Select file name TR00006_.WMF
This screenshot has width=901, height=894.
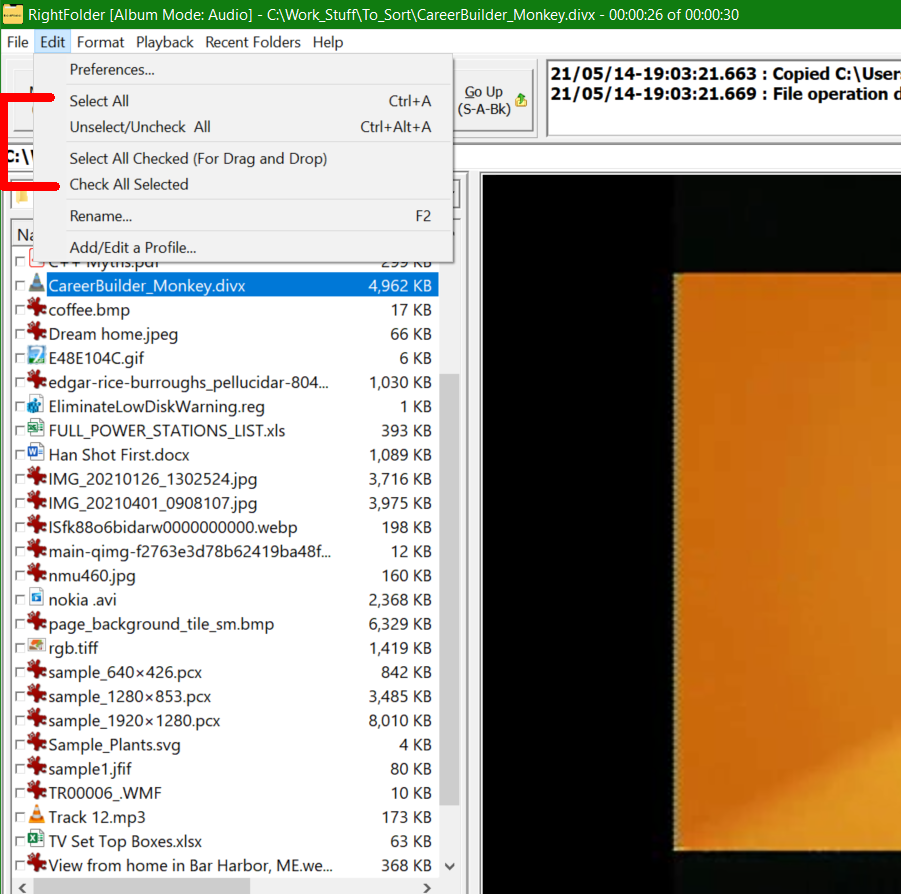pyautogui.click(x=105, y=793)
